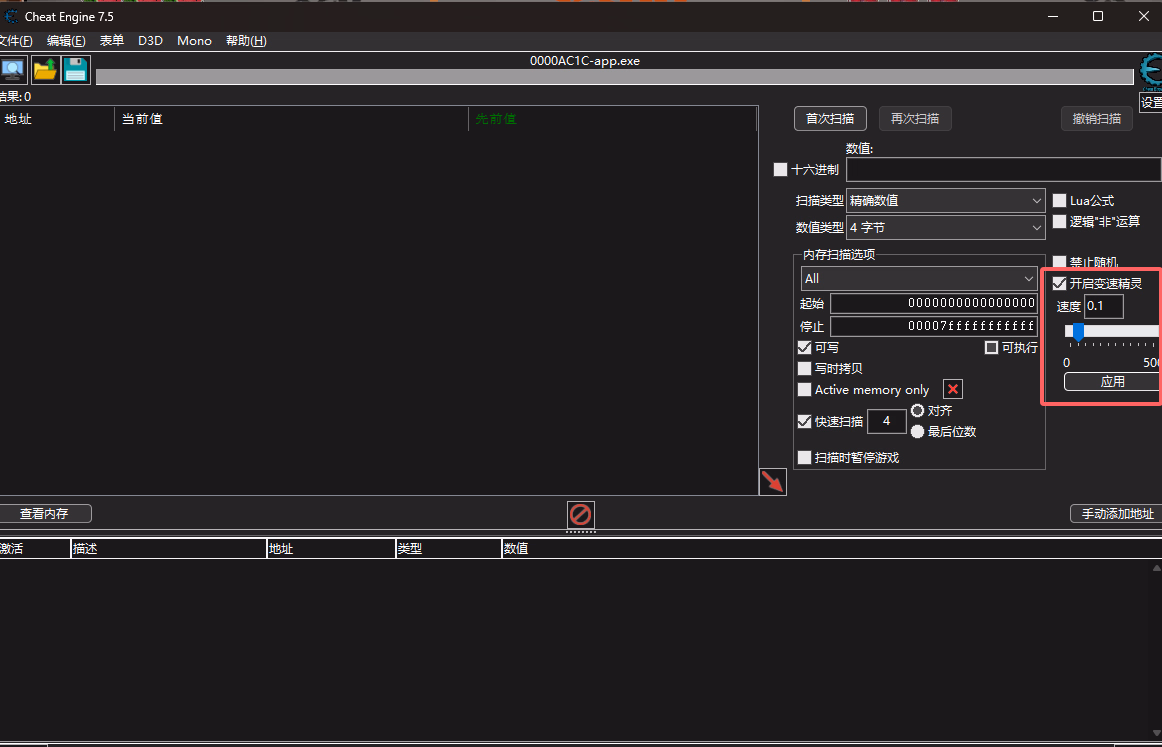Open a cheat table folder icon
1162x747 pixels.
tap(45, 70)
